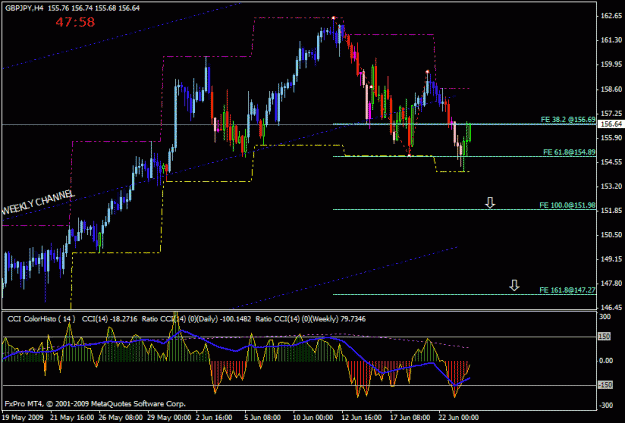
Task: Click the 150.50 price axis value
Action: coord(611,235)
